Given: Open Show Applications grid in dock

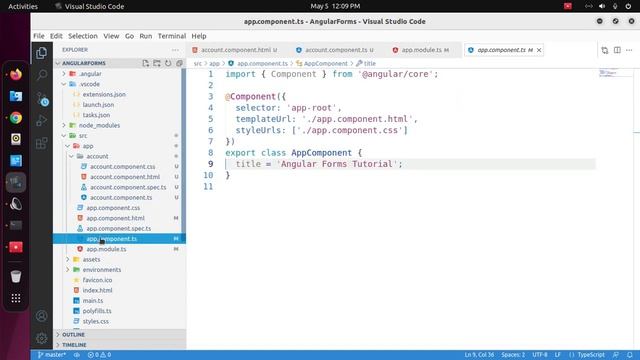Looking at the screenshot, I should click(x=16, y=298).
